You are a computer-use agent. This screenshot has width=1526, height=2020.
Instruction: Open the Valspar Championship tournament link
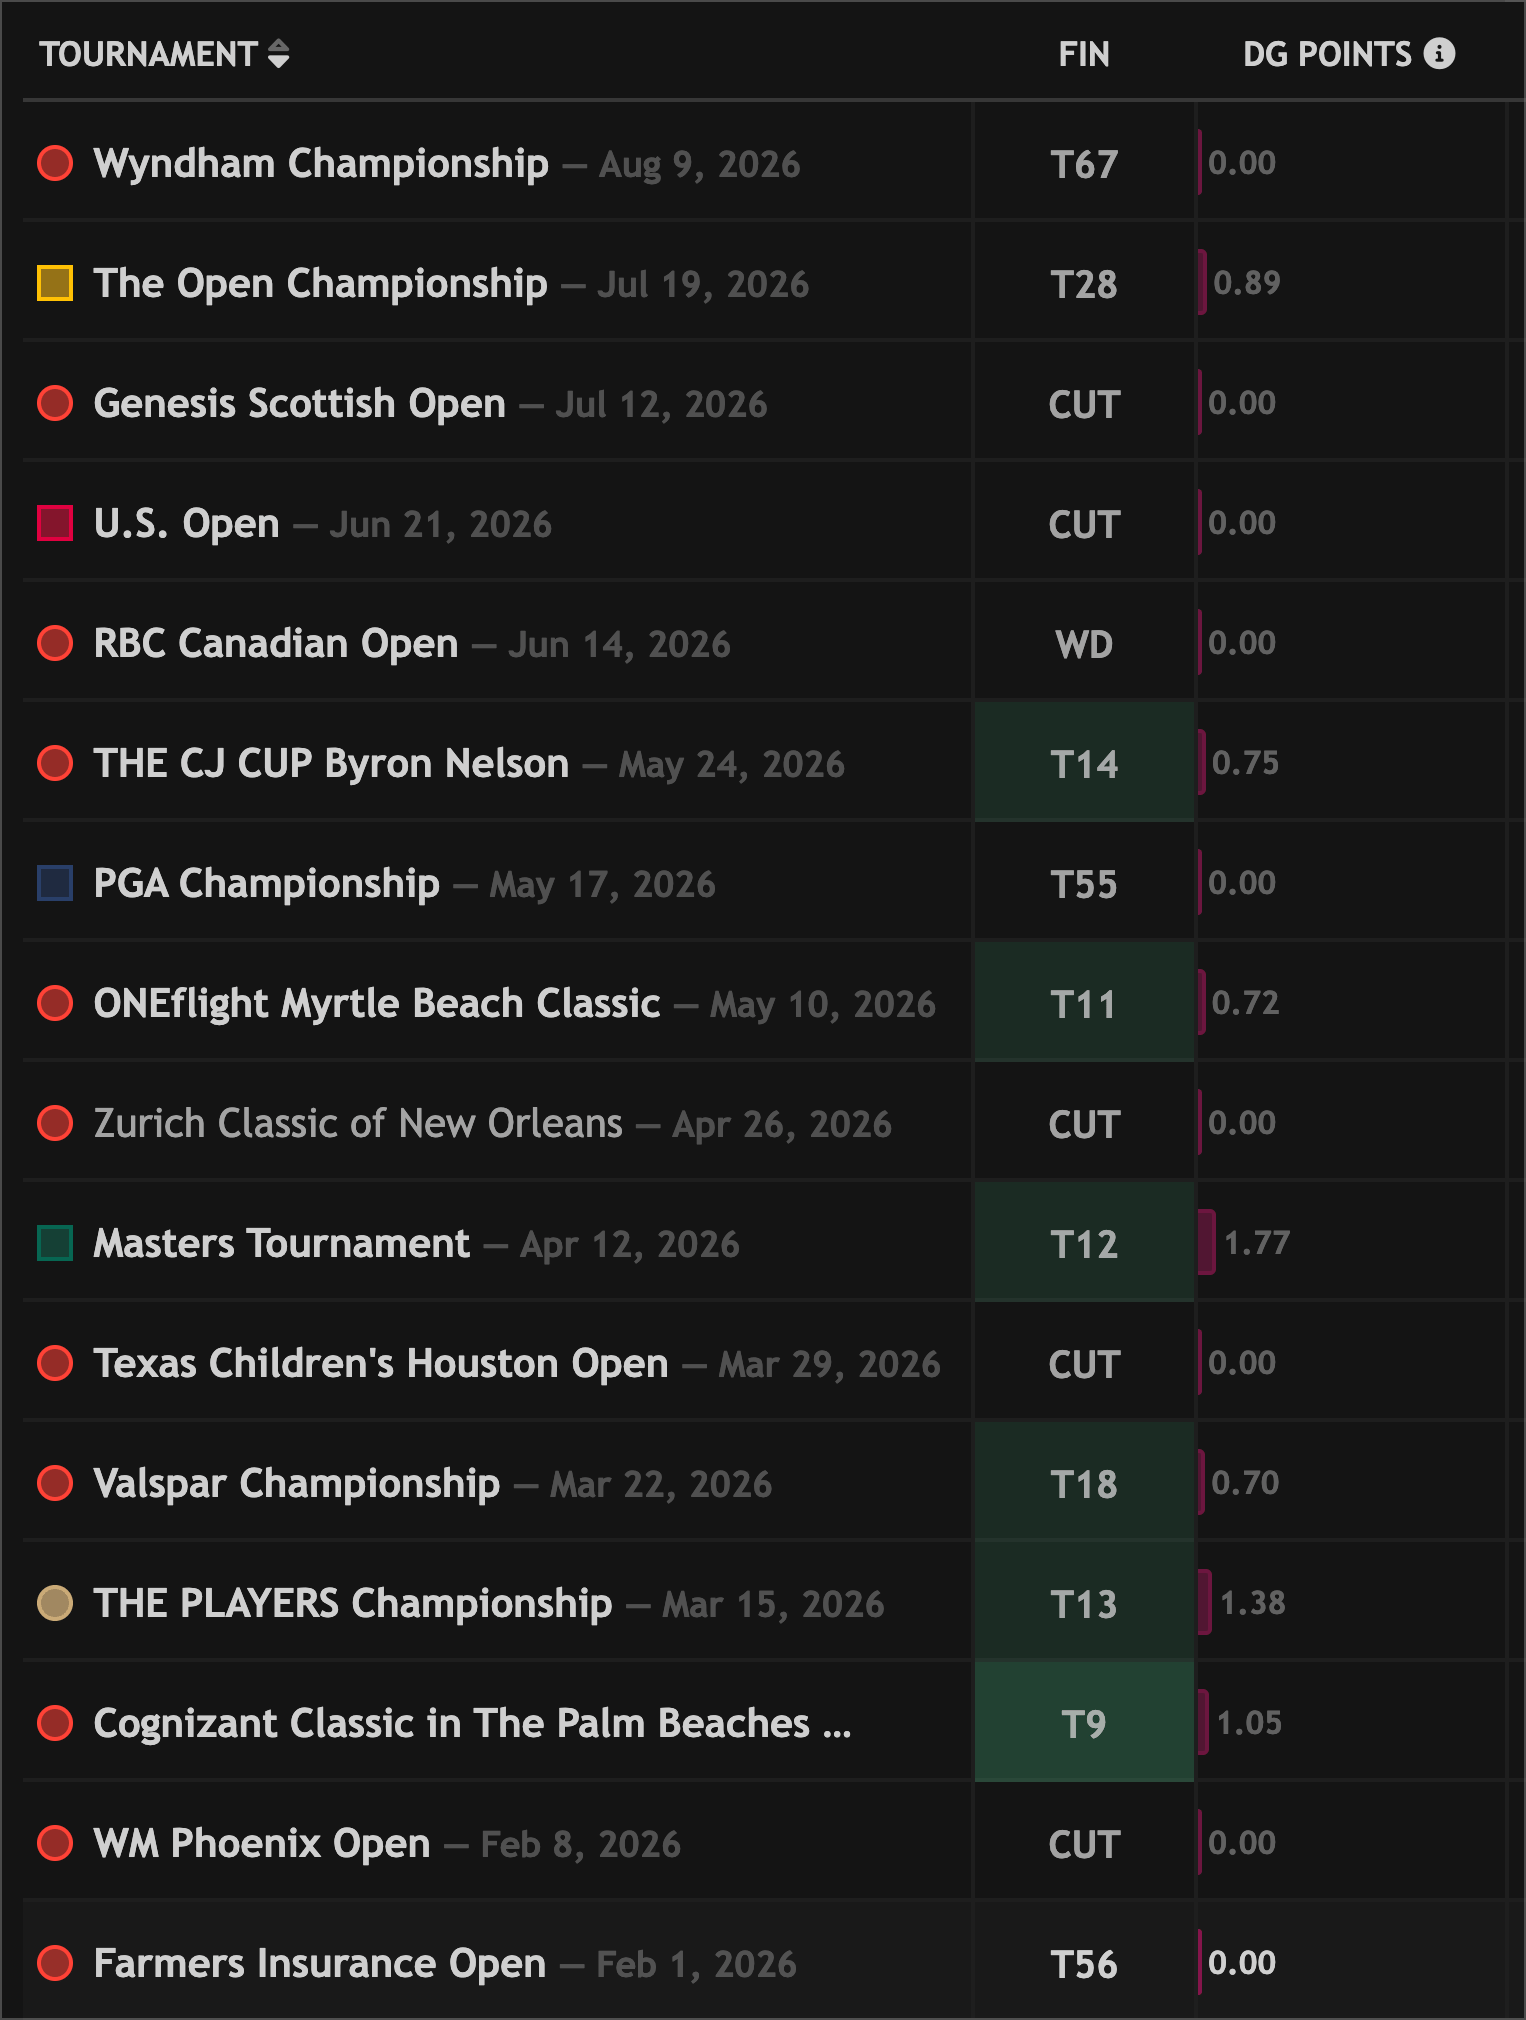tap(296, 1484)
